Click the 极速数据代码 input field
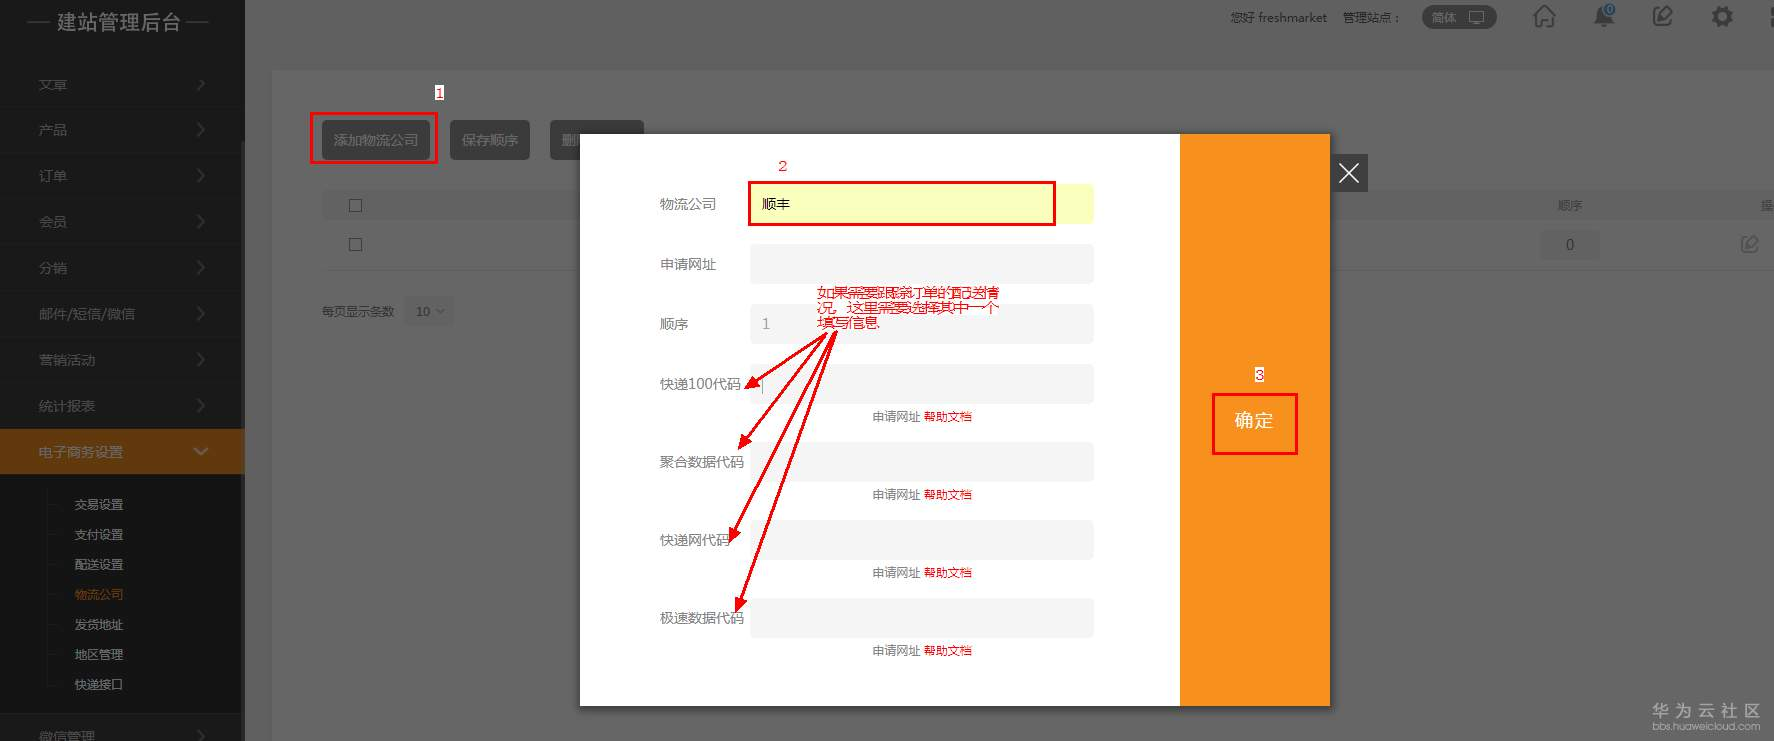Screen dimensions: 1774x741 point(922,618)
